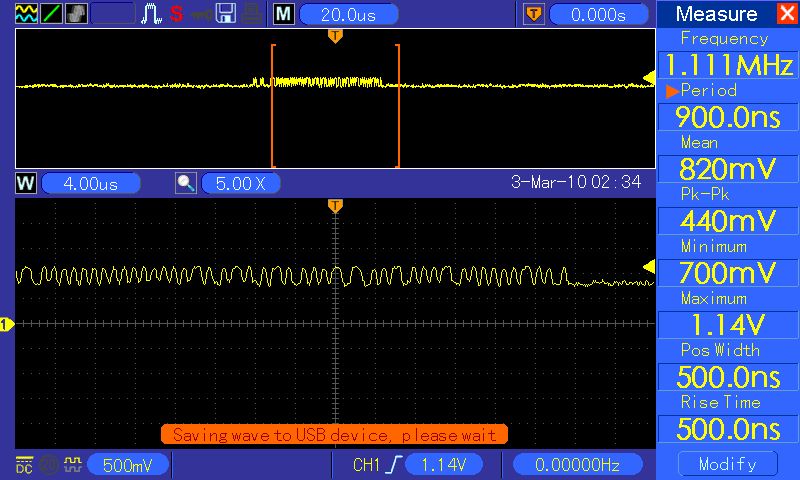Toggle the bandwidth limit waveform icon
The width and height of the screenshot is (800, 480).
click(x=72, y=464)
